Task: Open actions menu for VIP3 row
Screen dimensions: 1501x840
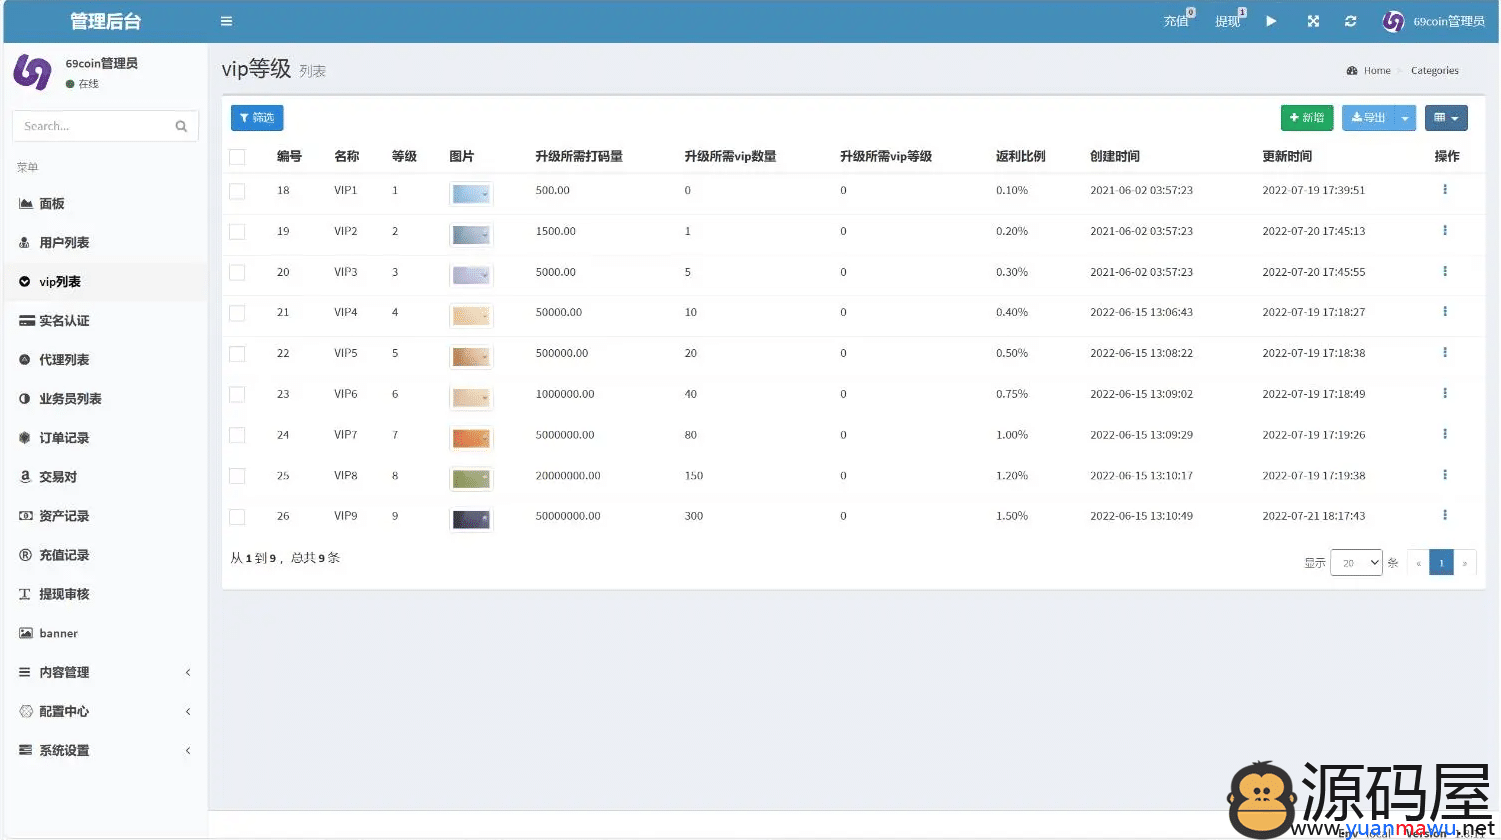Action: point(1445,272)
